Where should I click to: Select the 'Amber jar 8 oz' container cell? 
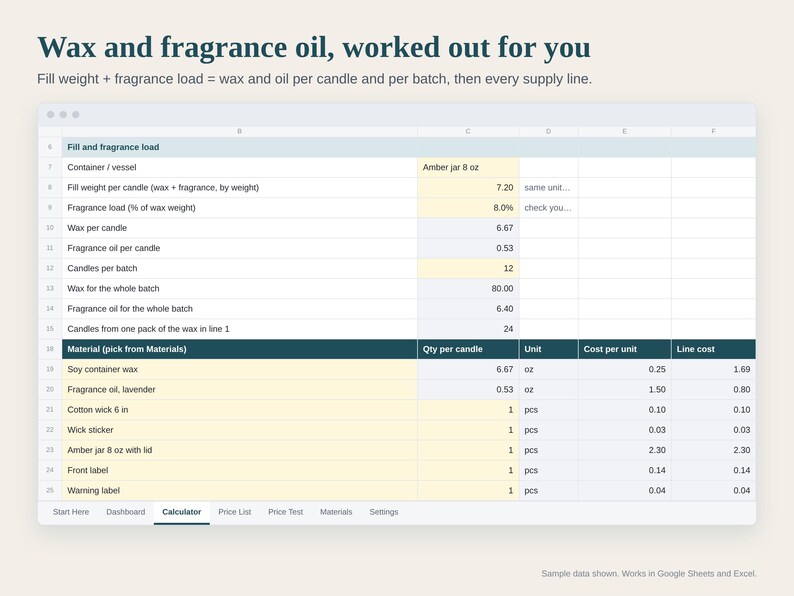coord(468,167)
